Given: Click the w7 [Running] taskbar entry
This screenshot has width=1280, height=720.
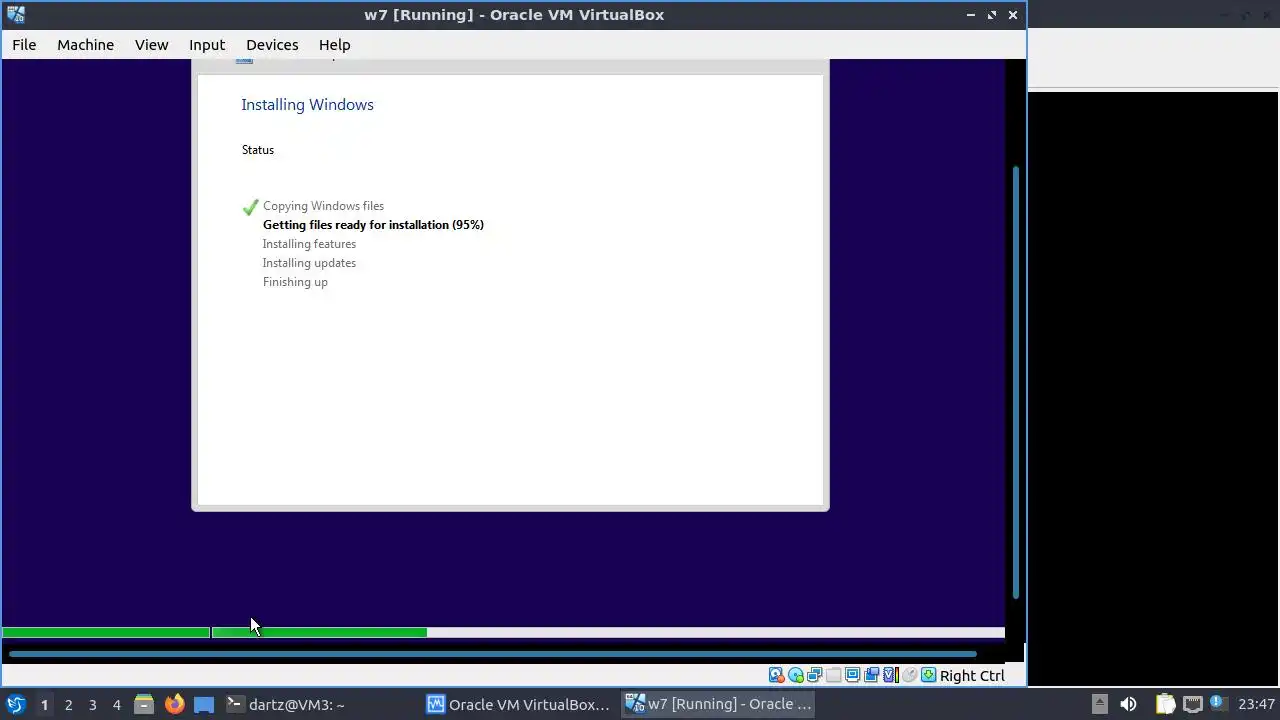Looking at the screenshot, I should coord(718,704).
